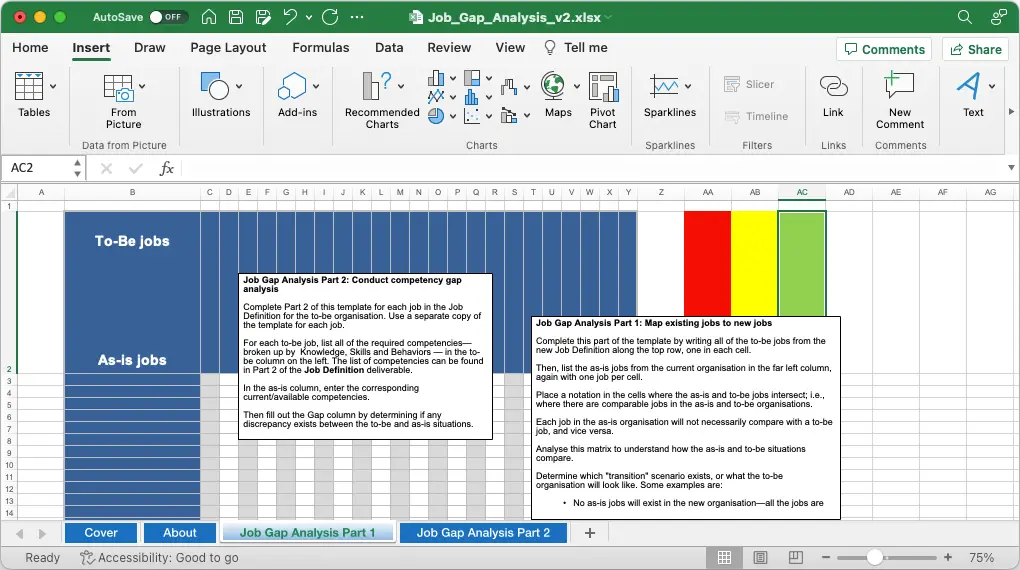Redo with the circular arrow icon
1020x570 pixels.
(x=330, y=17)
